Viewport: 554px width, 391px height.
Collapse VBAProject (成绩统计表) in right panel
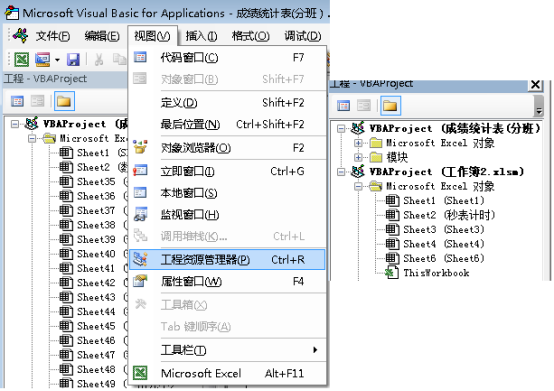click(x=341, y=129)
